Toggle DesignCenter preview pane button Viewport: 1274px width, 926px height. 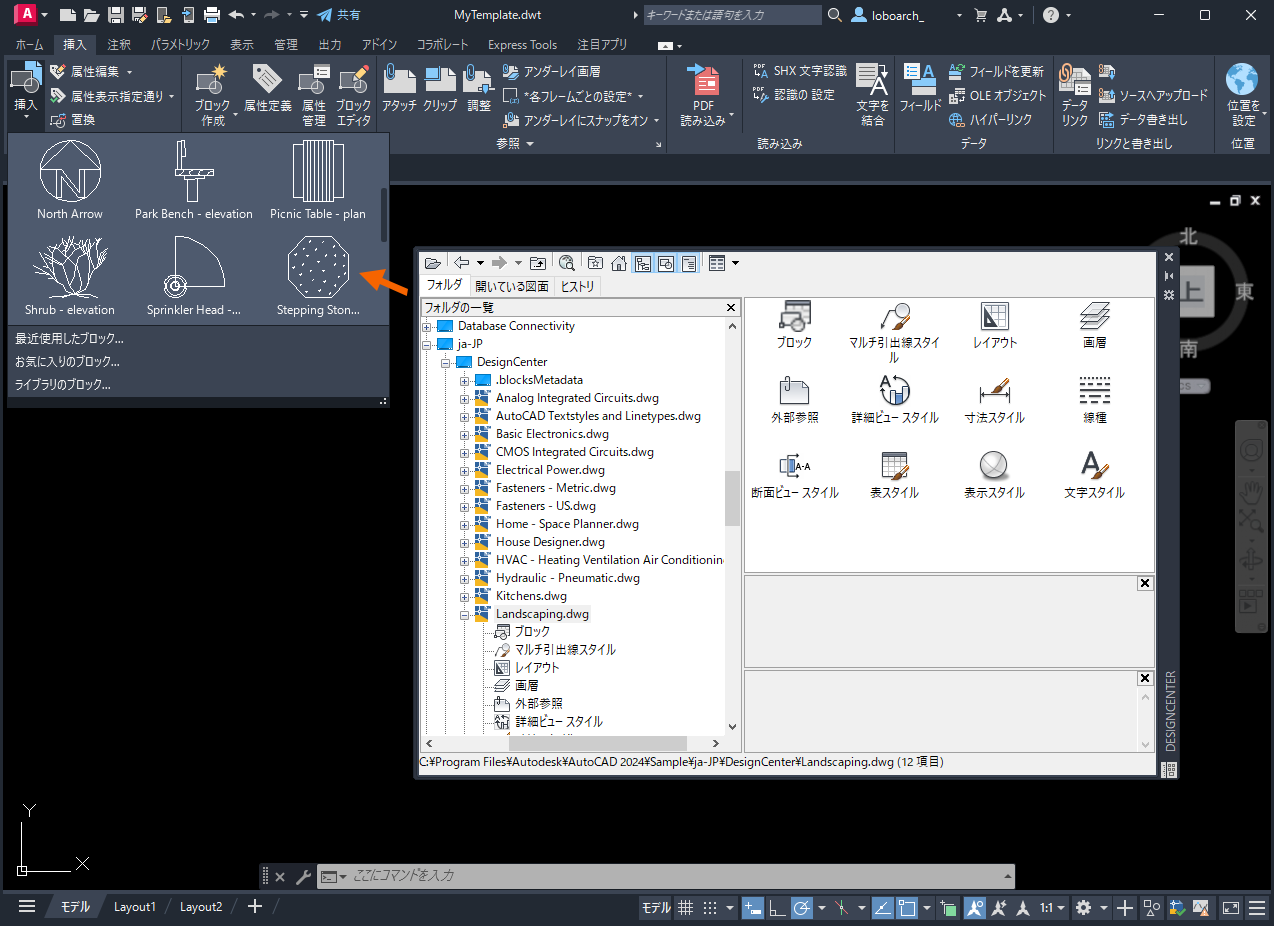(666, 263)
